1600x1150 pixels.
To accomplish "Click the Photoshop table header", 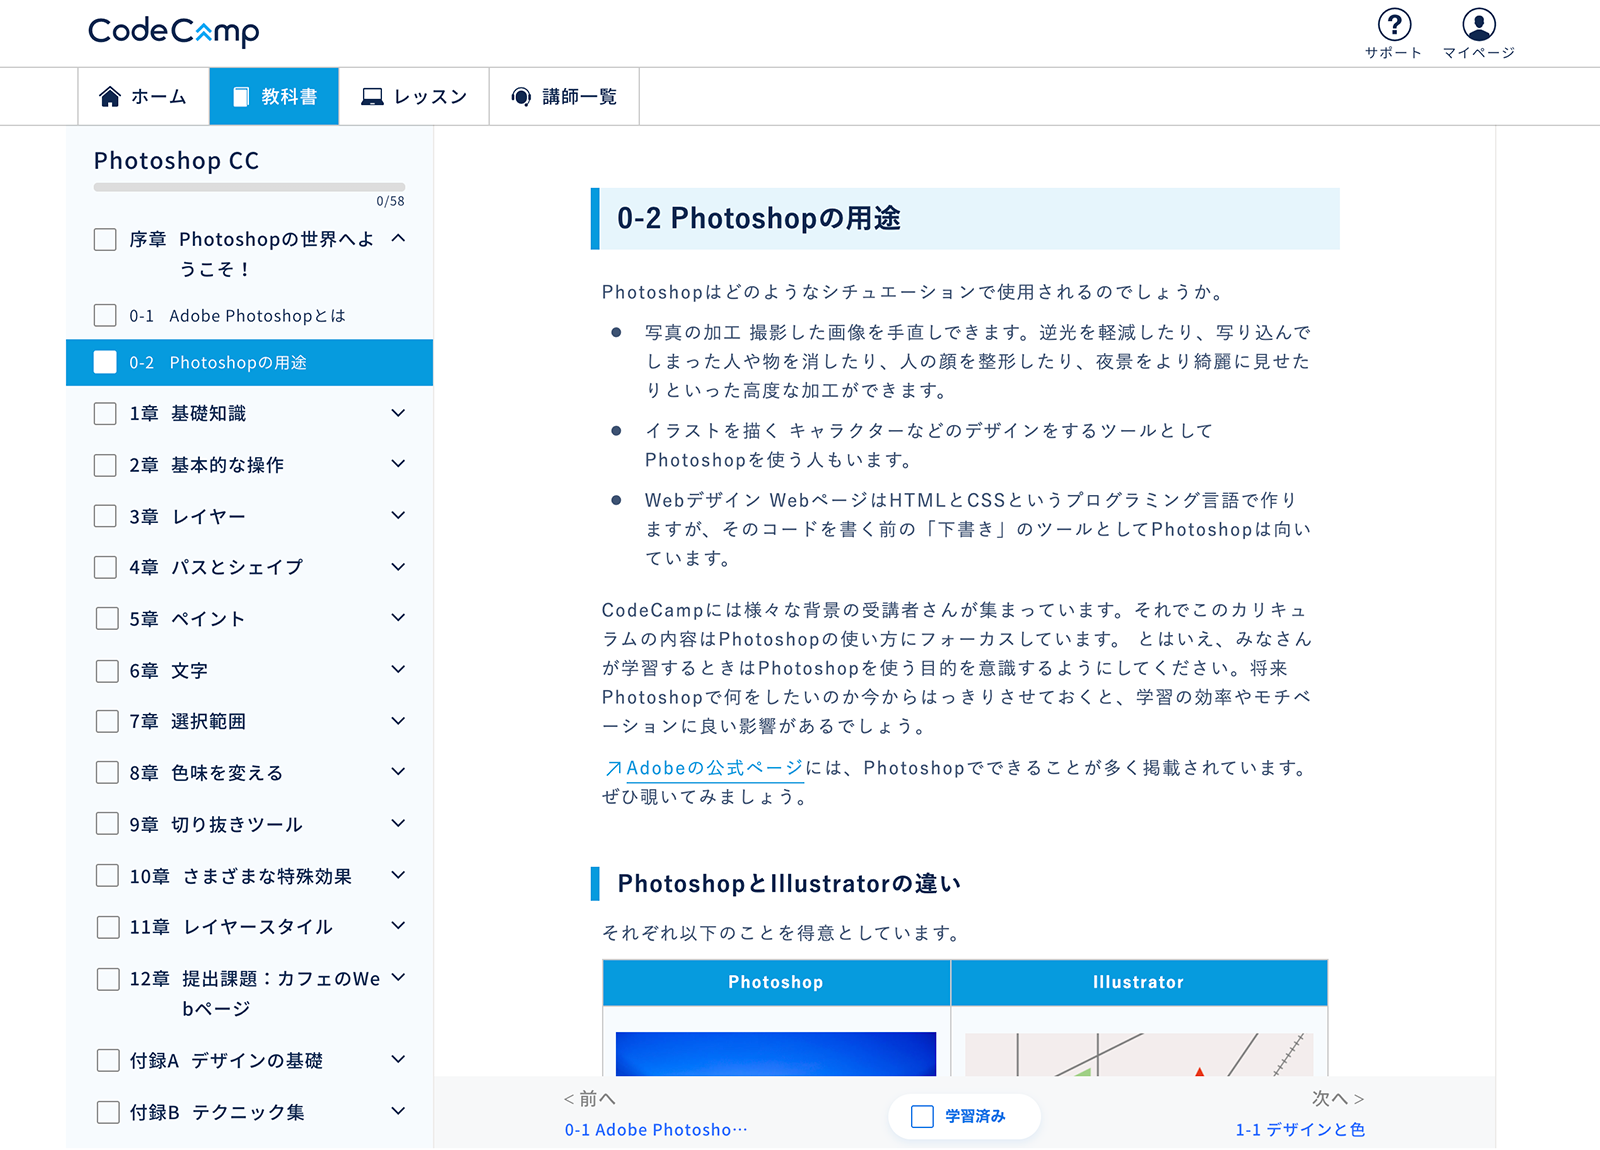I will pyautogui.click(x=776, y=982).
